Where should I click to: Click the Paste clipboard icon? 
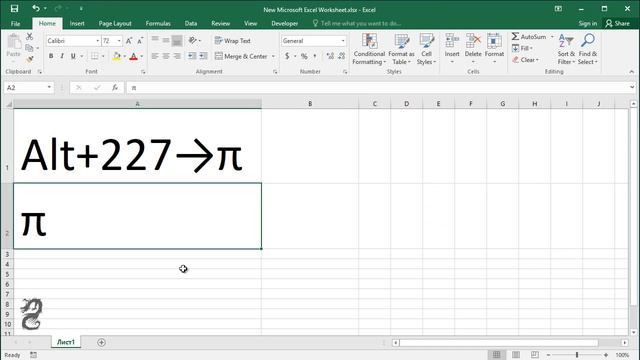point(14,42)
